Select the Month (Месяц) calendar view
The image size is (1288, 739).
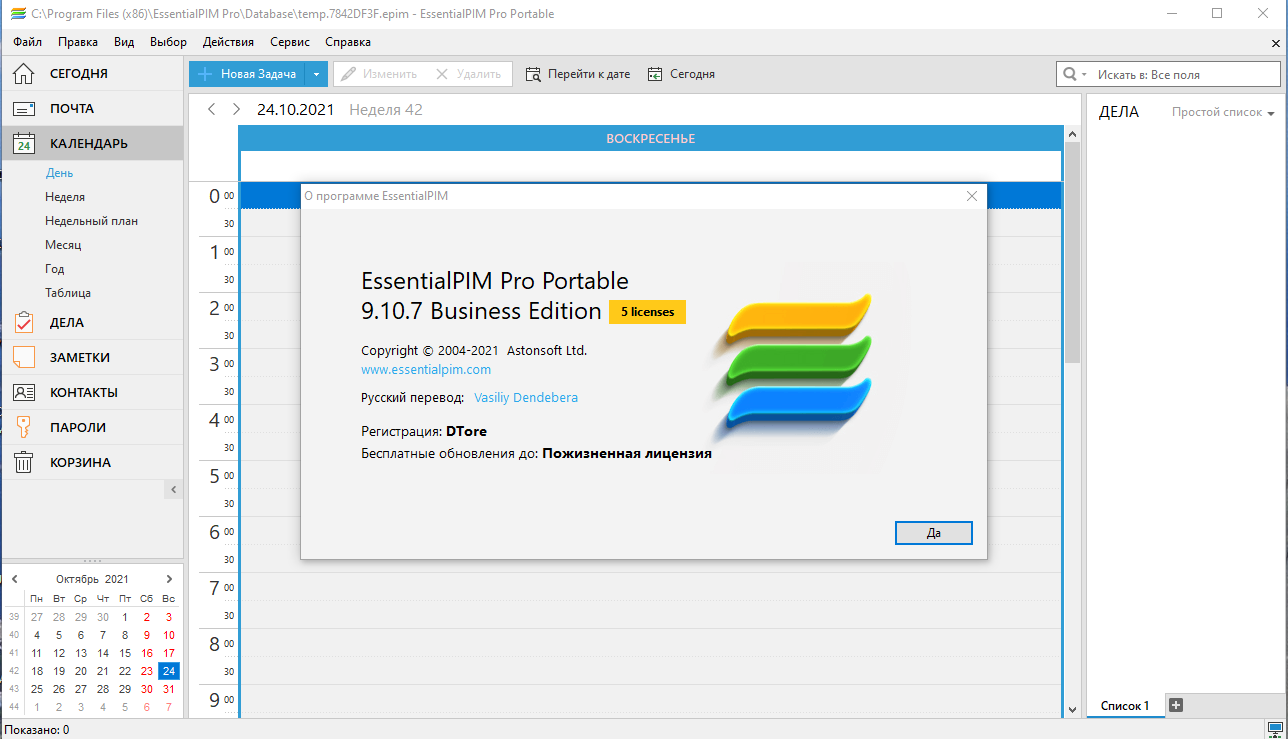pyautogui.click(x=63, y=245)
